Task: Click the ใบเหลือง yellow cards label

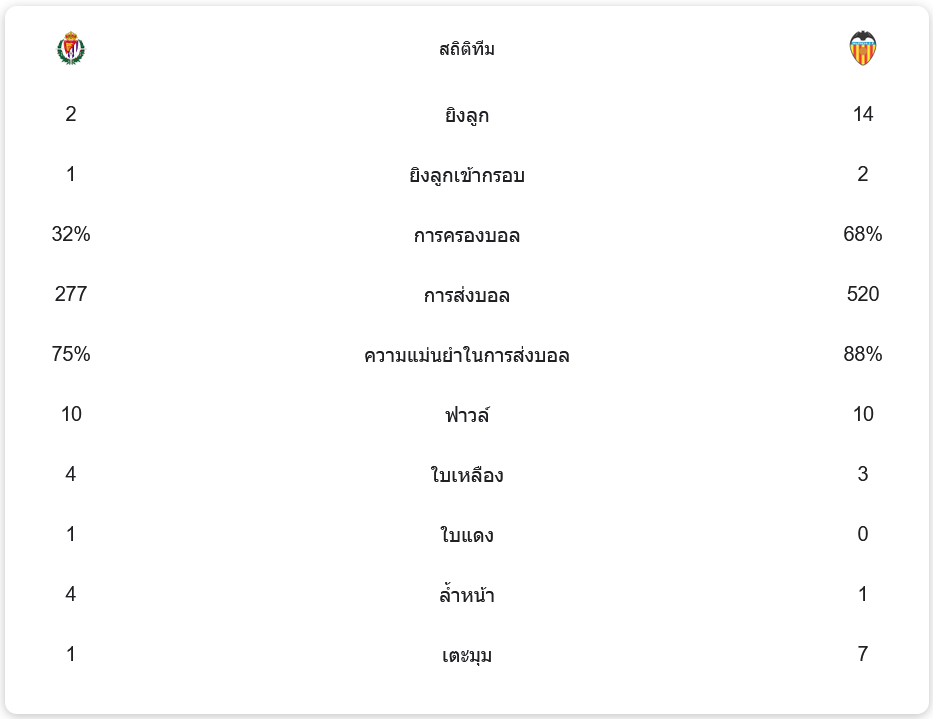Action: [x=467, y=475]
